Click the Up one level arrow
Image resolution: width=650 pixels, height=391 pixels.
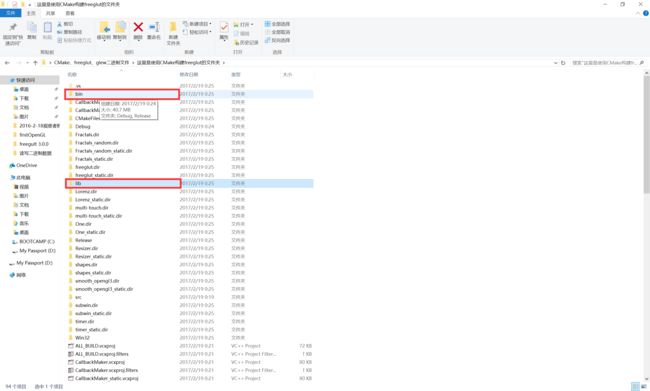point(35,63)
